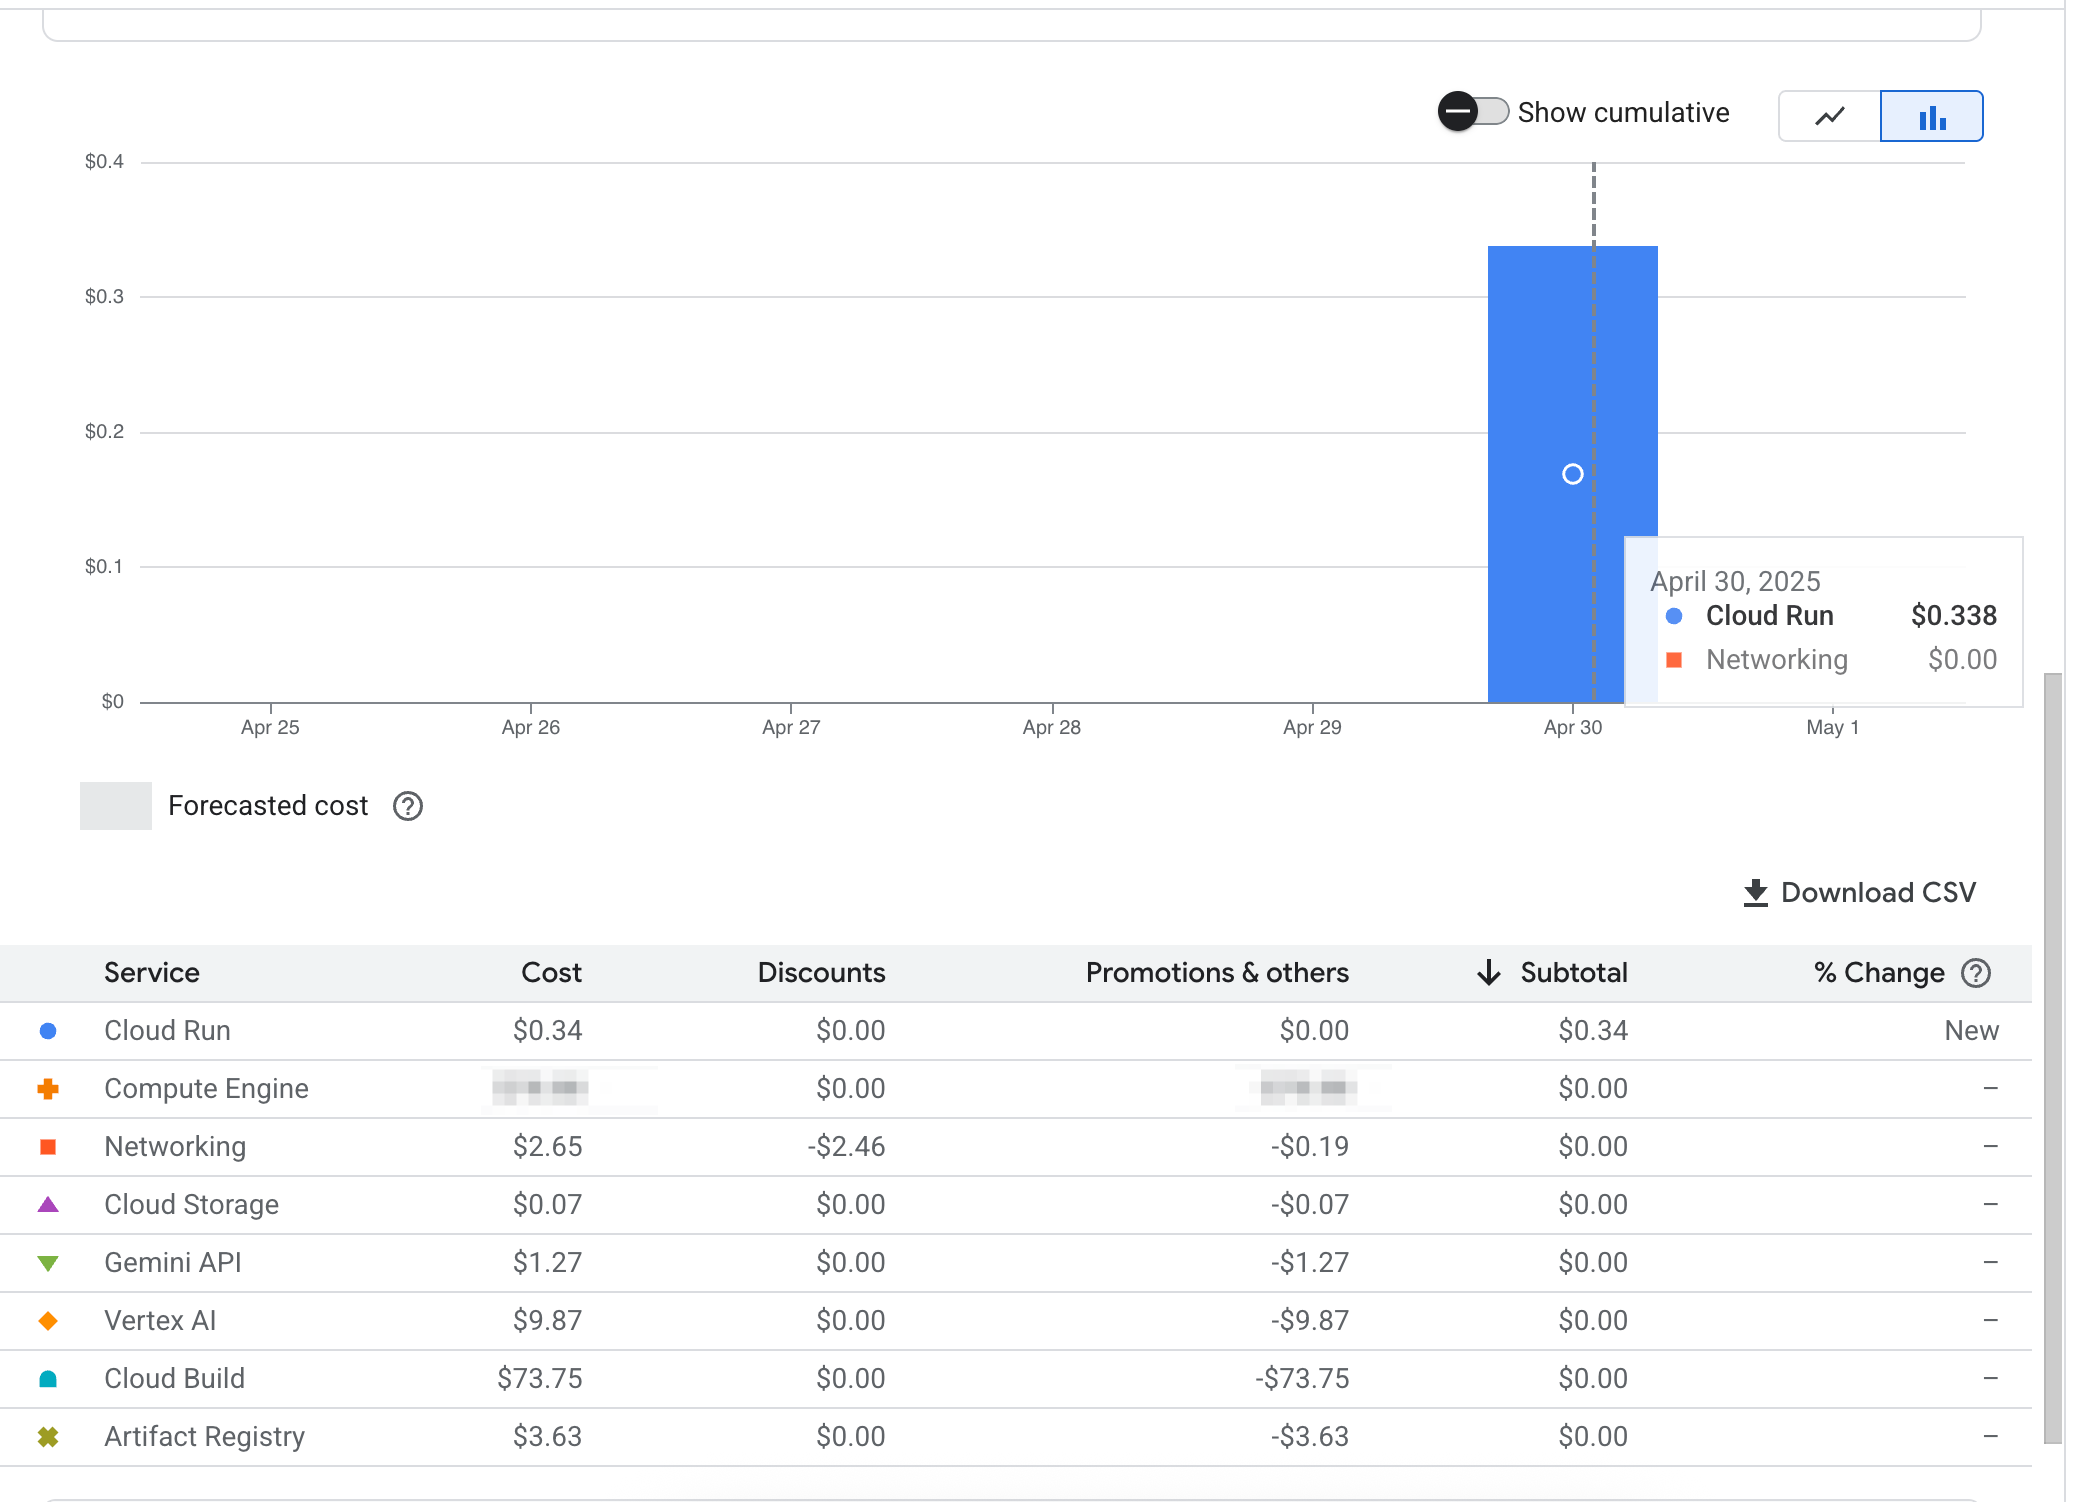Select the Gemini API service name
This screenshot has width=2078, height=1502.
point(173,1263)
